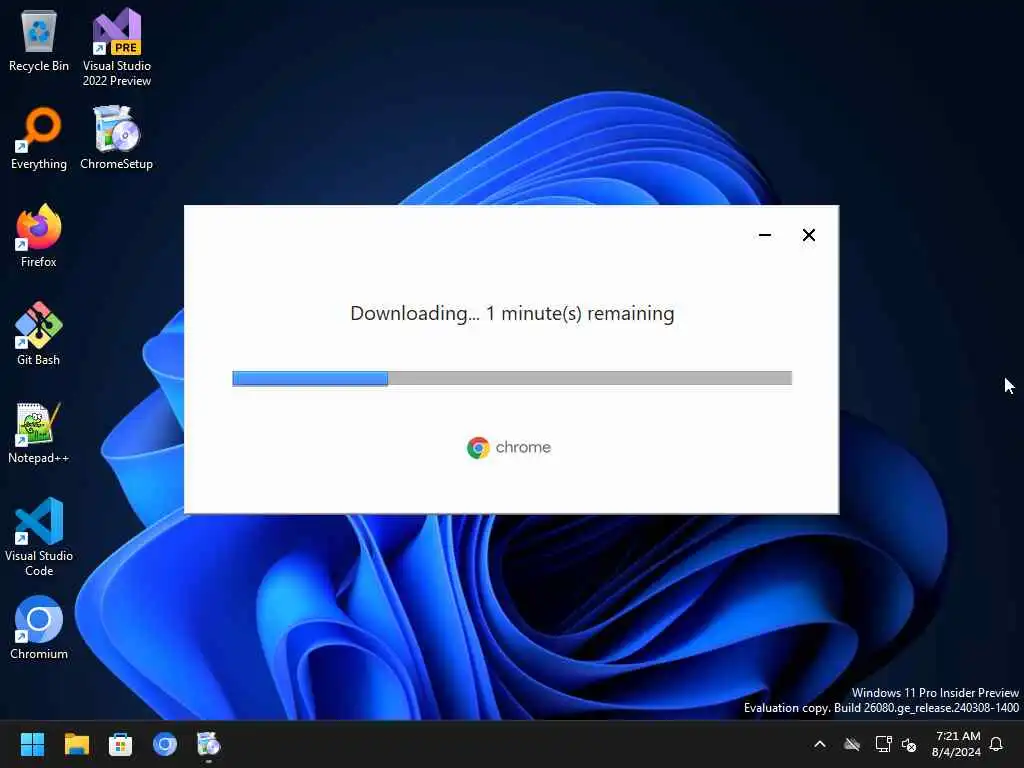
Task: Open the Recycle Bin desktop icon
Action: (39, 42)
